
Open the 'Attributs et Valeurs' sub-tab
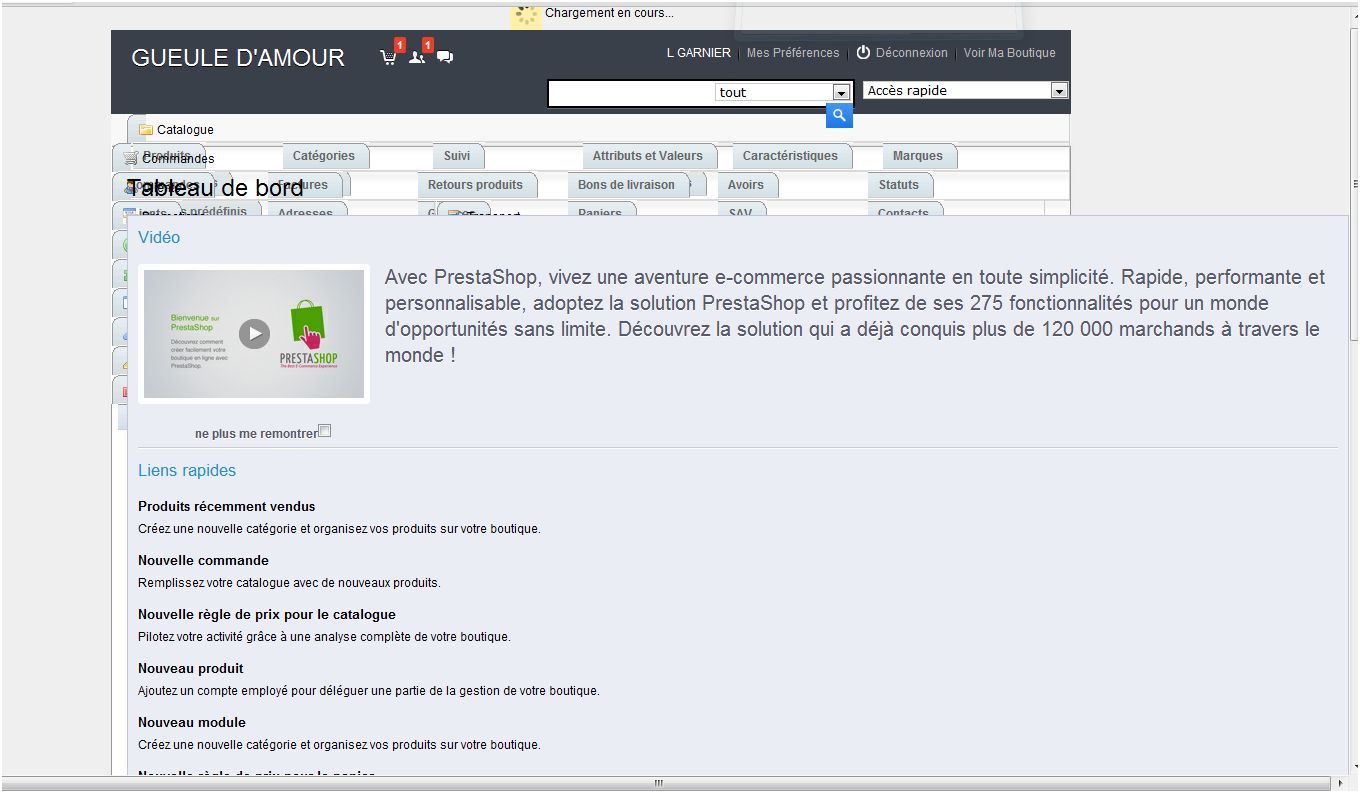coord(647,156)
